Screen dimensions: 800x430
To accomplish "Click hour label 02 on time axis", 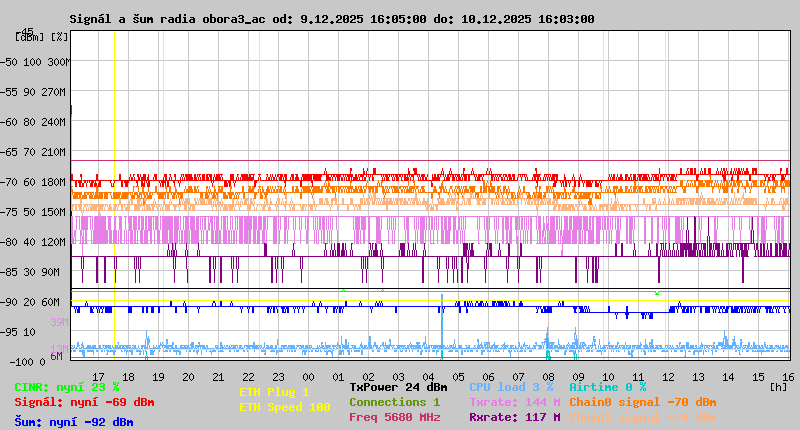I will coord(368,377).
